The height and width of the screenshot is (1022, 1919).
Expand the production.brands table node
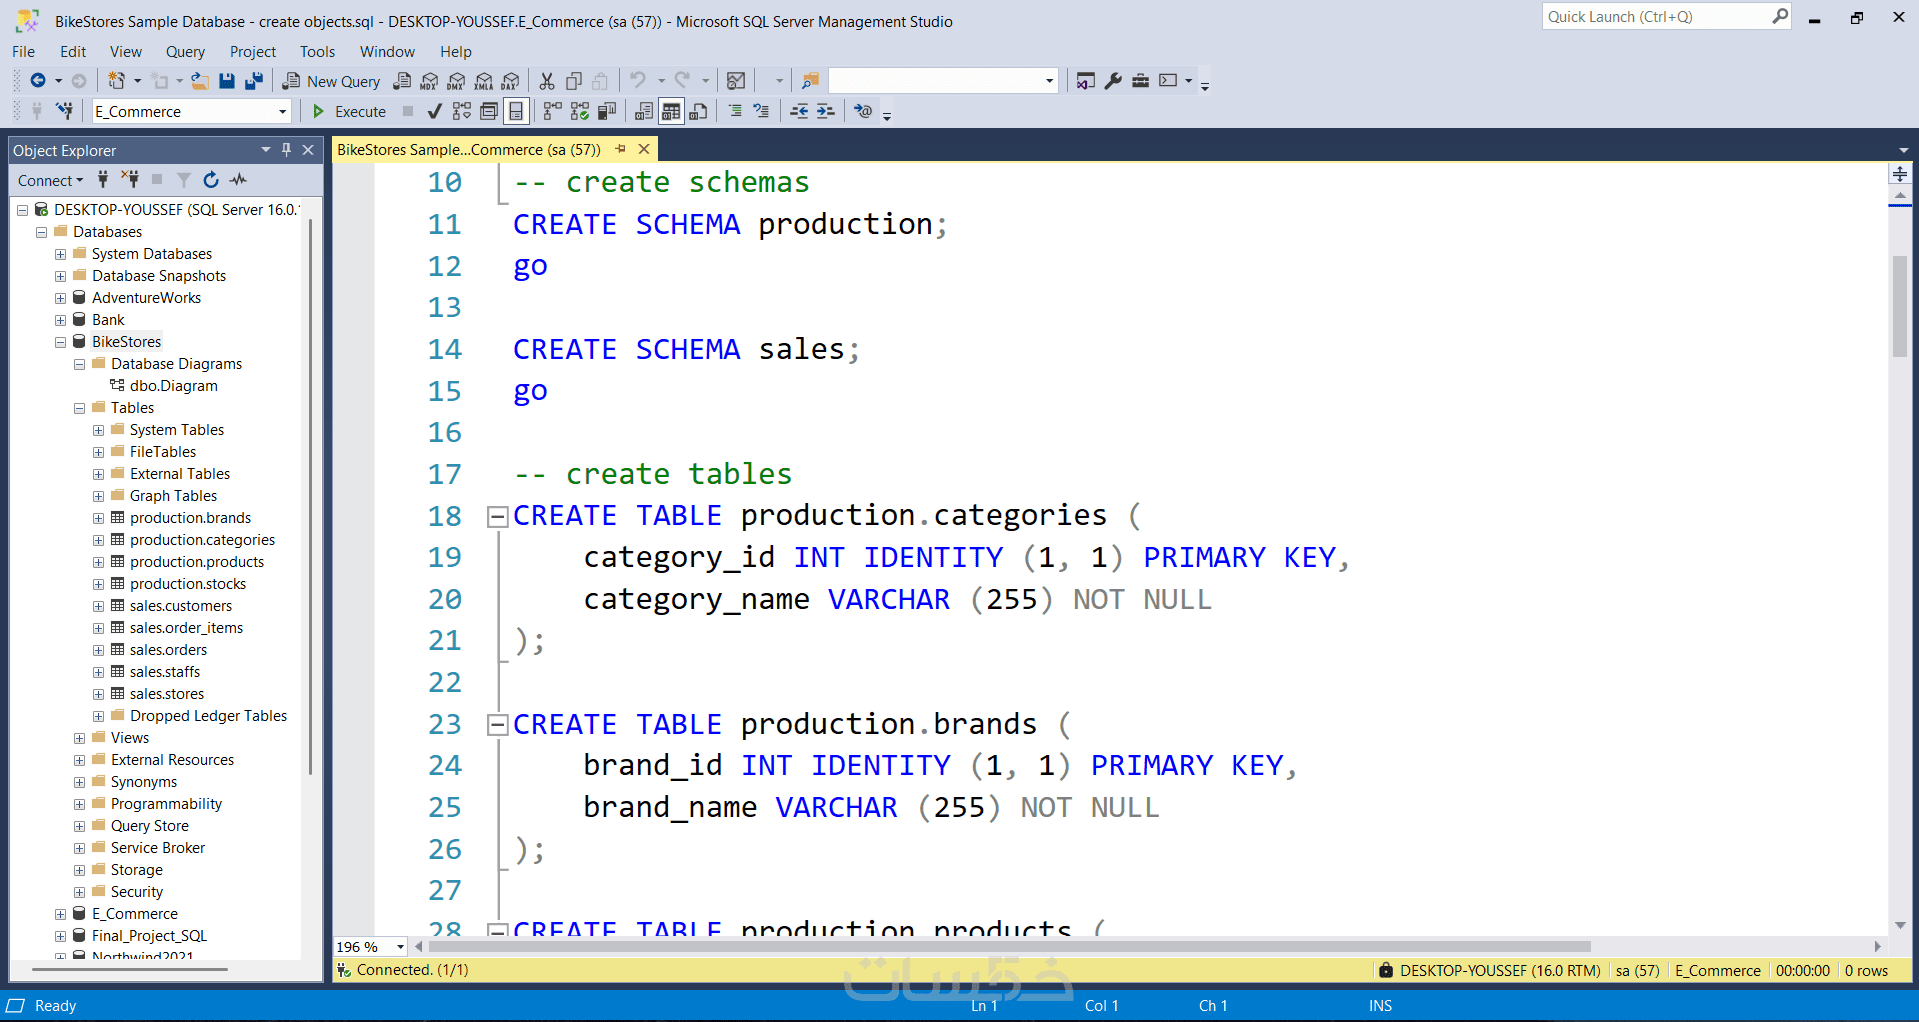pos(98,518)
